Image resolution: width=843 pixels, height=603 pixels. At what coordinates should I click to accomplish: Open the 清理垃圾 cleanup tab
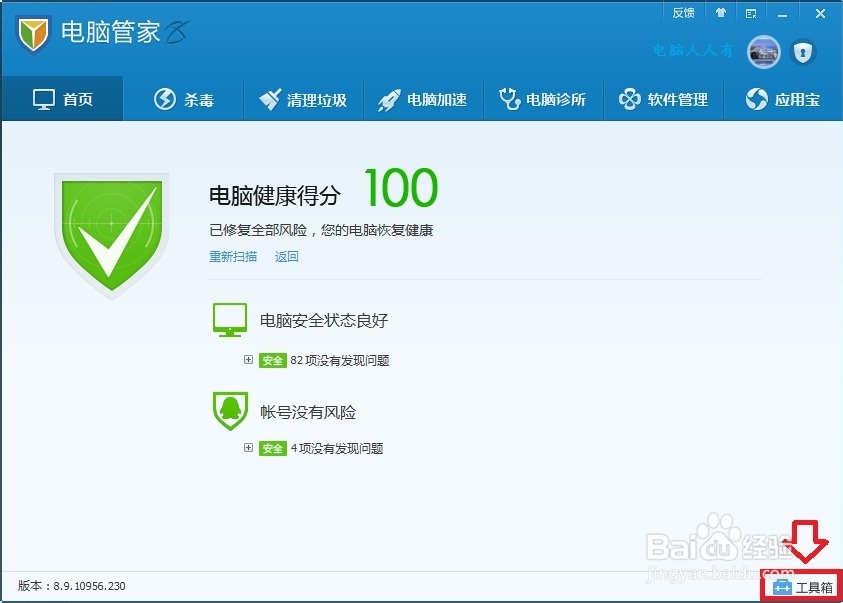tap(303, 99)
